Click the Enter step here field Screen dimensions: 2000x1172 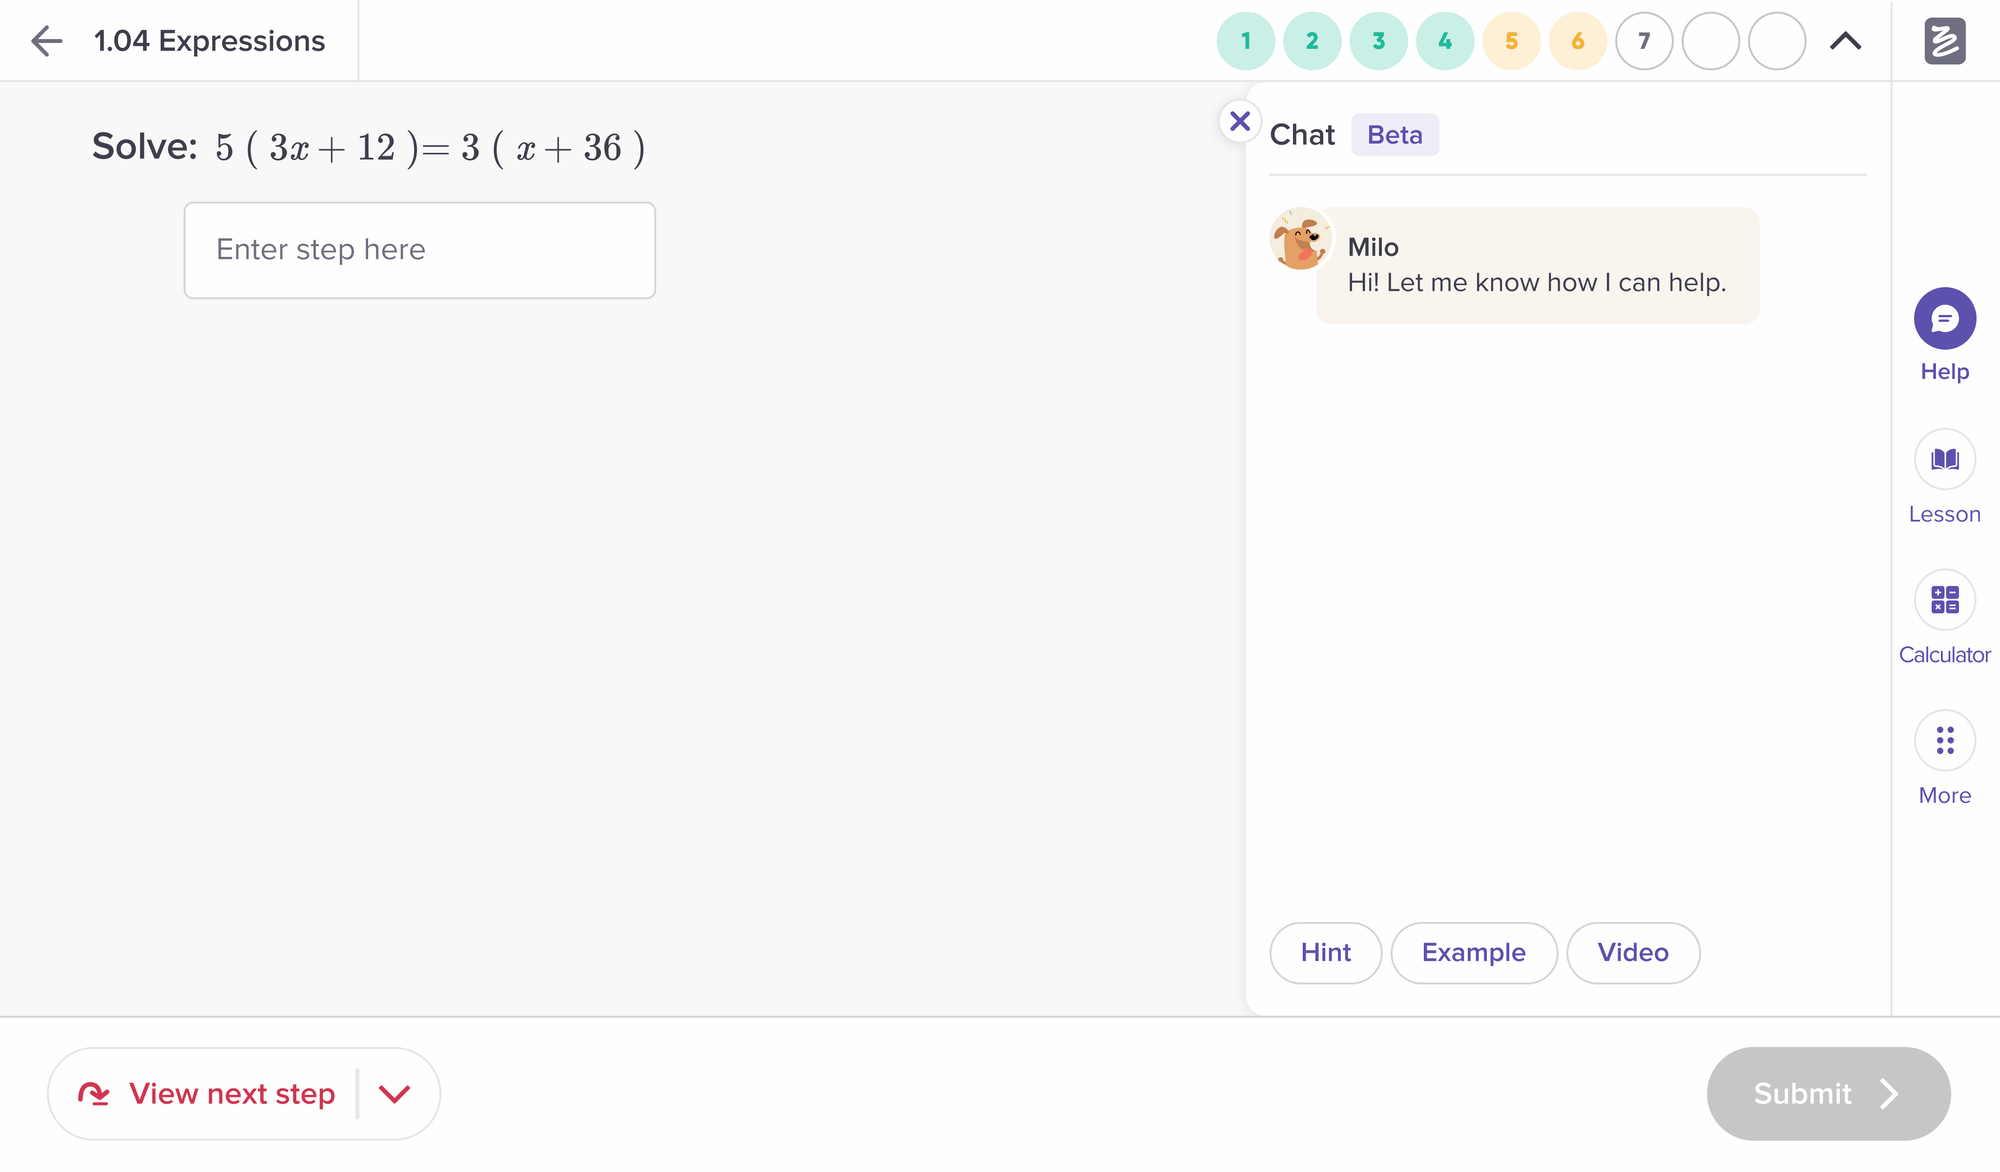419,250
